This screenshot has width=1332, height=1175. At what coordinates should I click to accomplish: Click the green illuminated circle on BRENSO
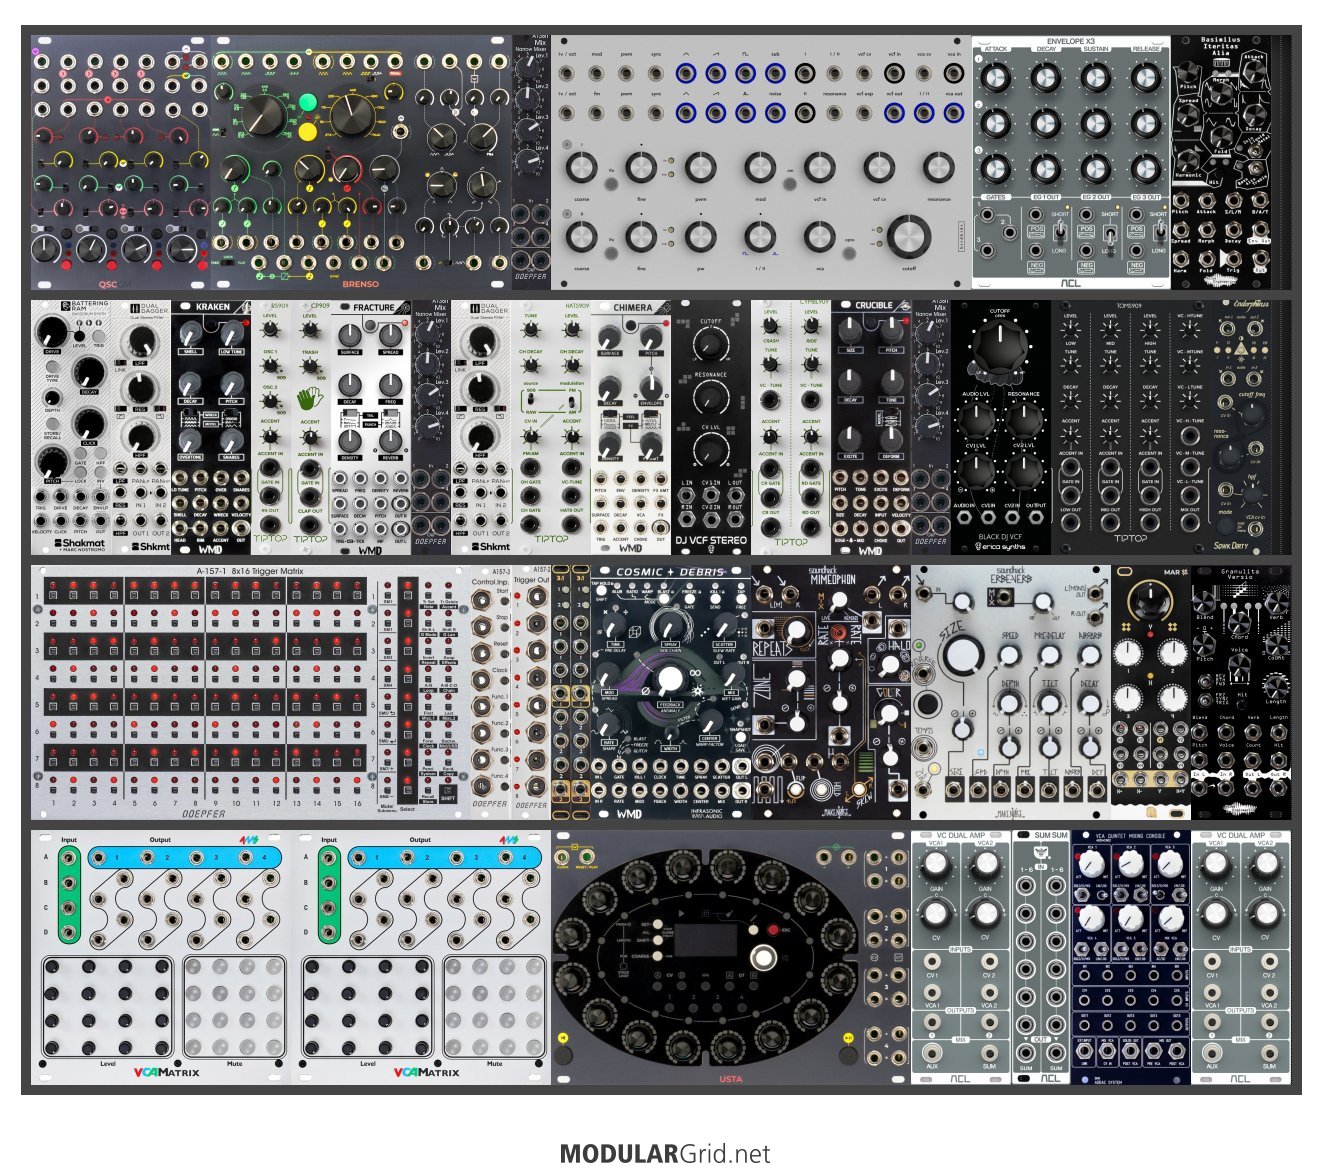pyautogui.click(x=307, y=102)
